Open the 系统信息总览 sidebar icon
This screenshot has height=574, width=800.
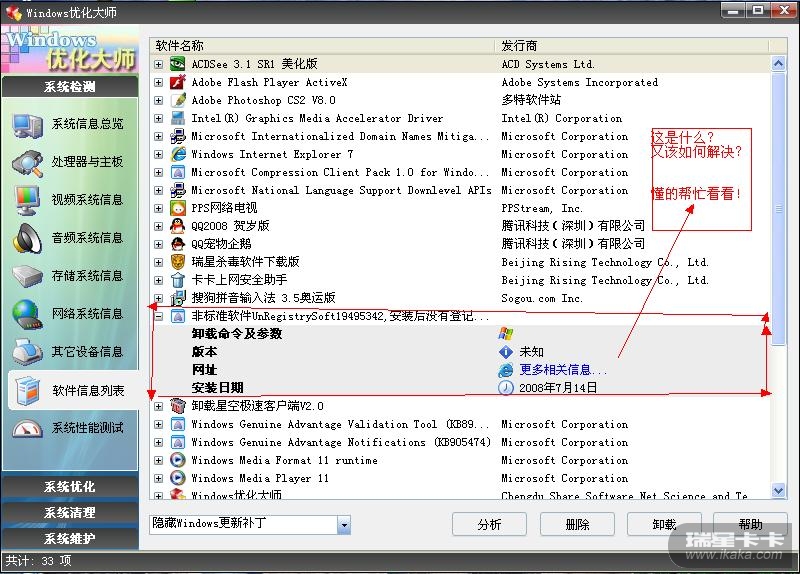[x=28, y=125]
